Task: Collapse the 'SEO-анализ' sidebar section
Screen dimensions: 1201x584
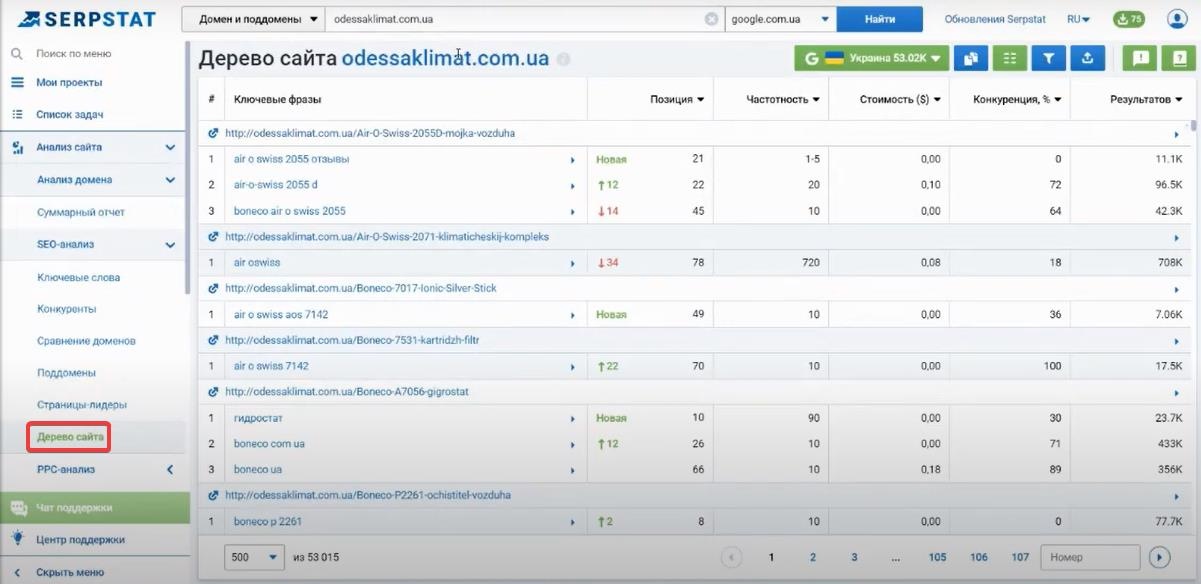Action: pyautogui.click(x=170, y=244)
